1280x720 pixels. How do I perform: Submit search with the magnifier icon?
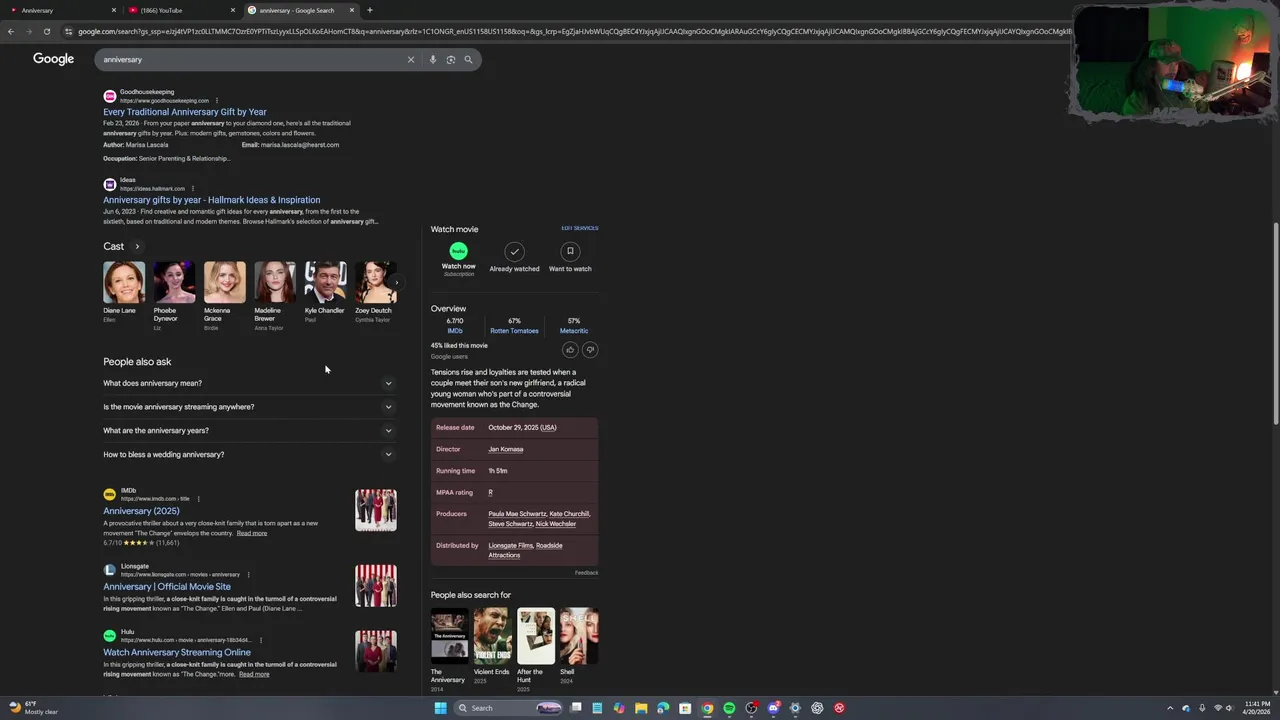(468, 60)
